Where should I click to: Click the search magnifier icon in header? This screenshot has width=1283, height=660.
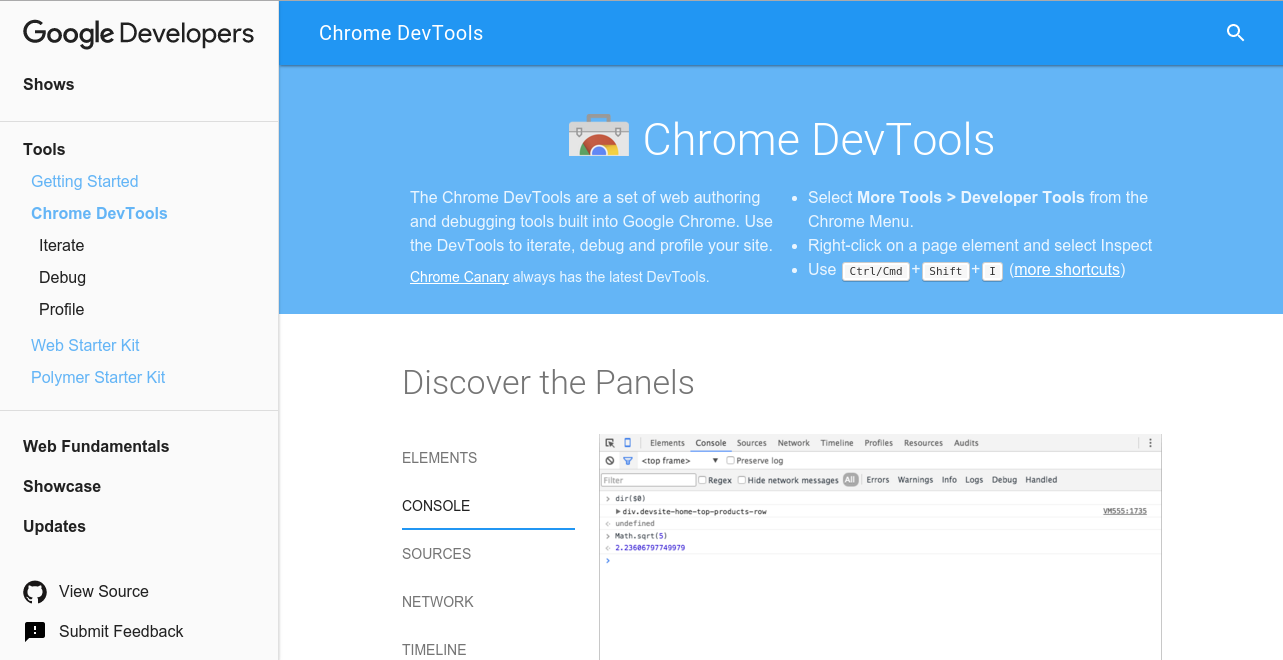1235,33
